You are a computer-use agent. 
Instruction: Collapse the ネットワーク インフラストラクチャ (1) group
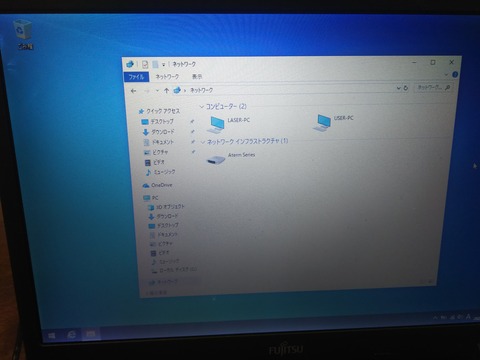[x=202, y=142]
